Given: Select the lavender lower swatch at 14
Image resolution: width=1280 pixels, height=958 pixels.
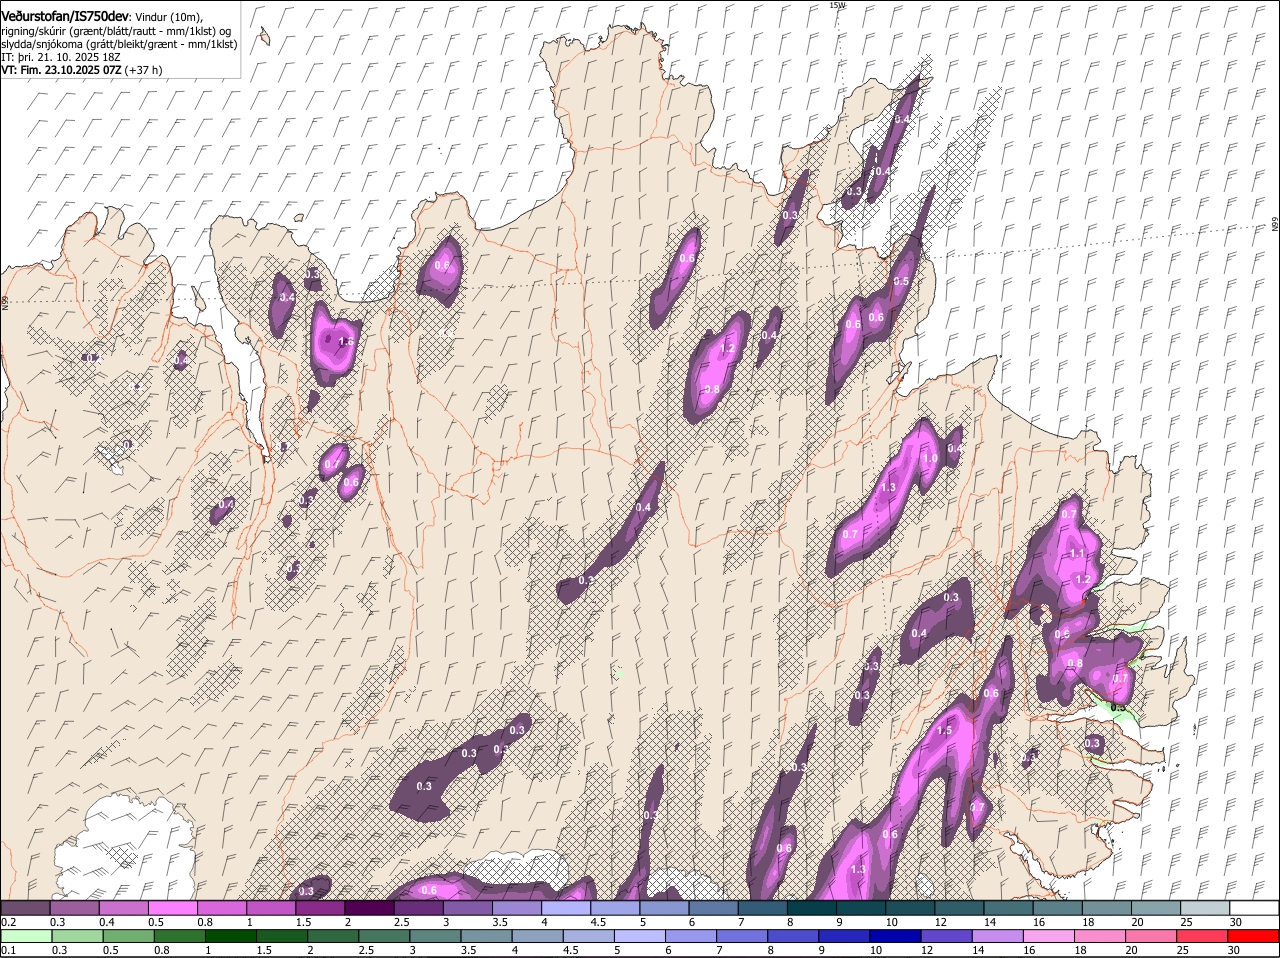Looking at the screenshot, I should 998,936.
